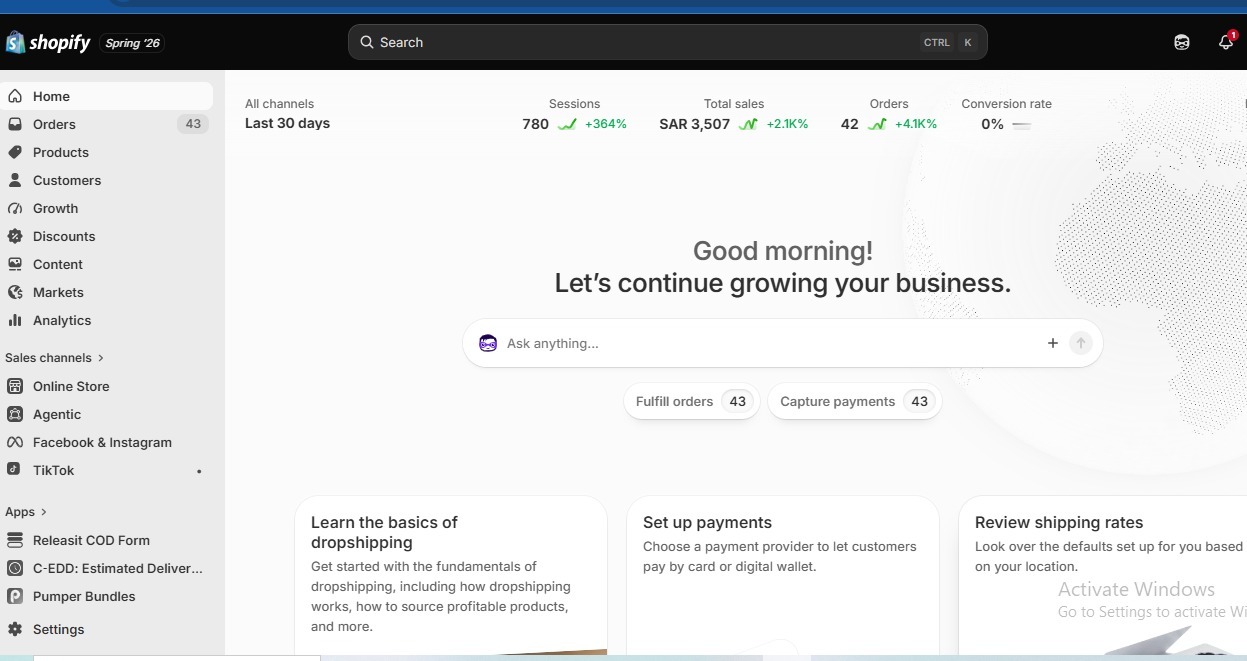Image resolution: width=1247 pixels, height=661 pixels.
Task: Change the Last 30 days range
Action: point(287,123)
